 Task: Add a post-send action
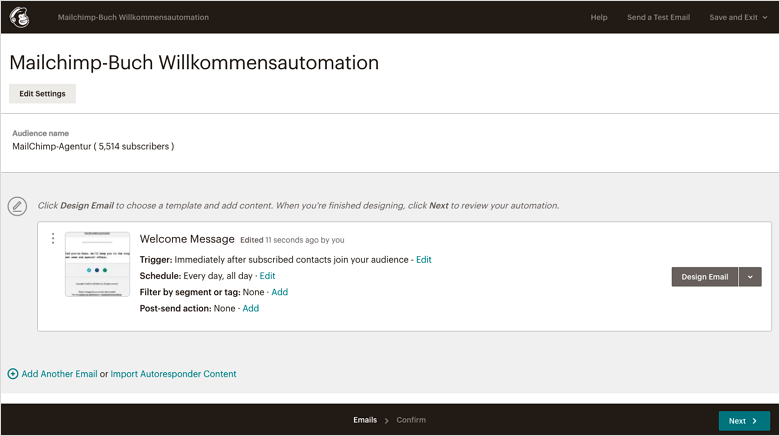251,308
